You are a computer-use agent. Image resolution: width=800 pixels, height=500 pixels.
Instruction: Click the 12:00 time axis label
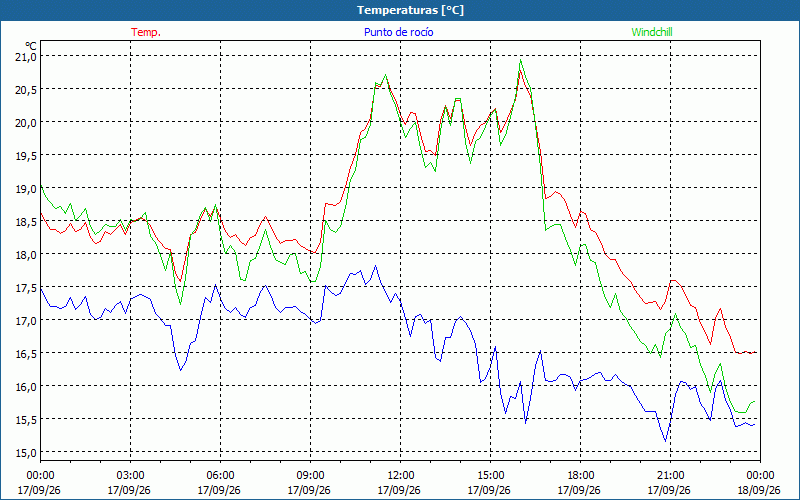[x=401, y=476]
